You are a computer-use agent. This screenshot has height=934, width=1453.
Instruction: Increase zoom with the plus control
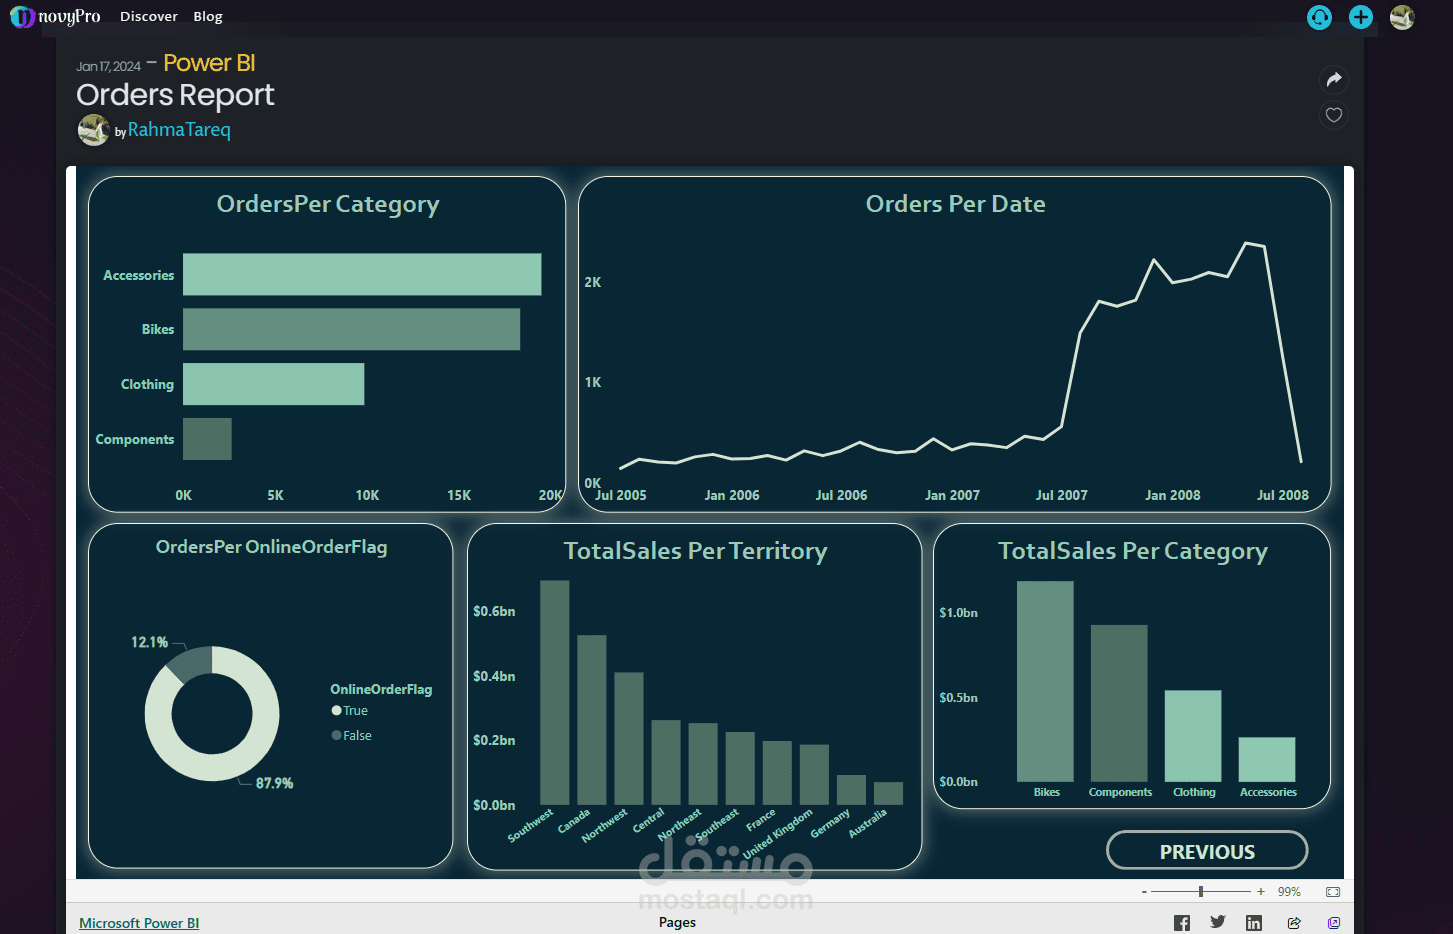(1261, 891)
